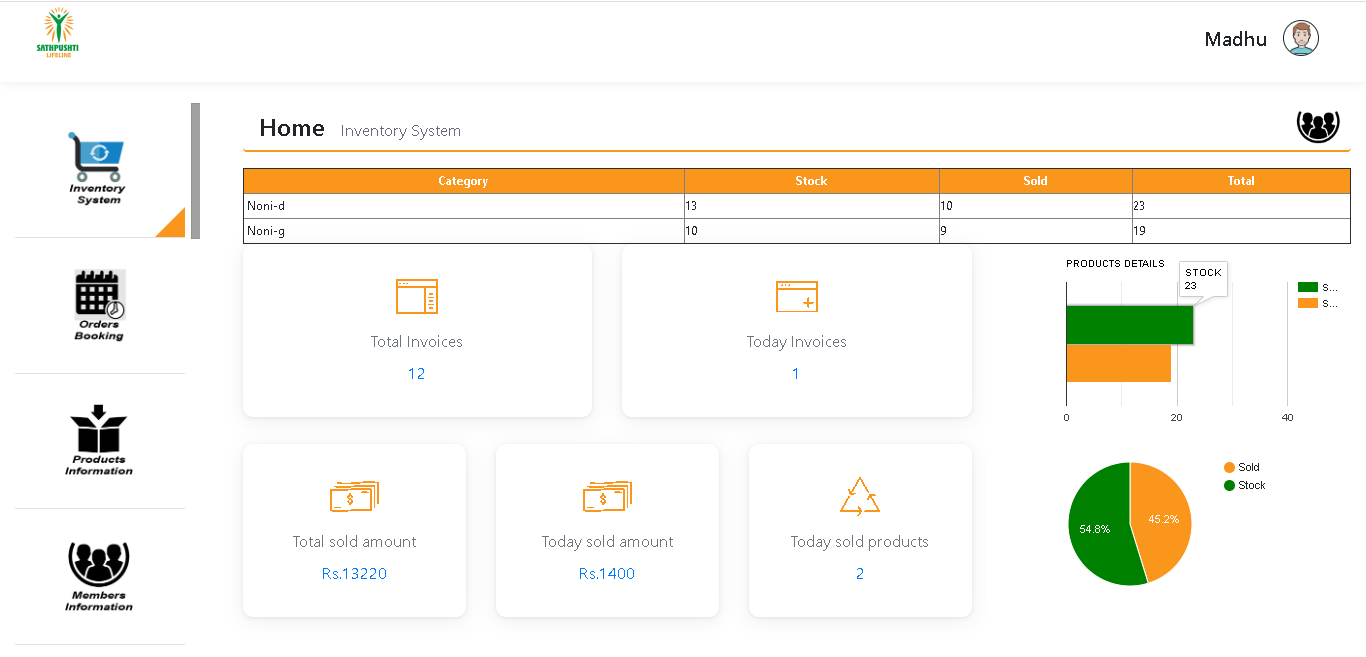Click the Total Invoices window icon
The height and width of the screenshot is (657, 1366).
[x=416, y=297]
